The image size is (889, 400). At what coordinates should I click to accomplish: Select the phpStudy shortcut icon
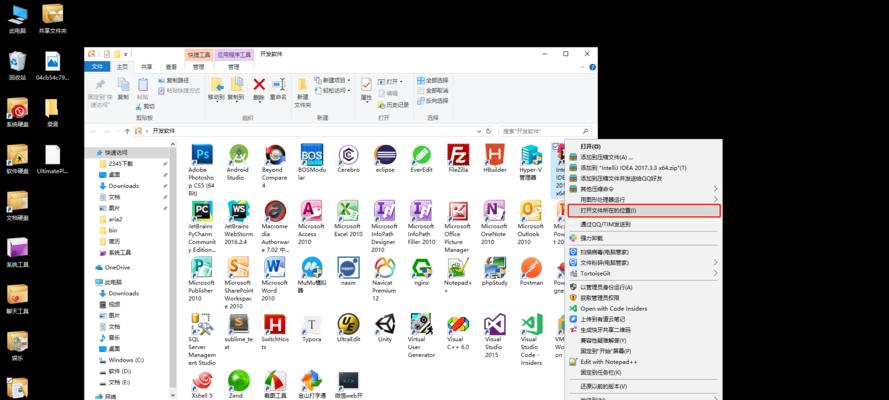tap(494, 267)
